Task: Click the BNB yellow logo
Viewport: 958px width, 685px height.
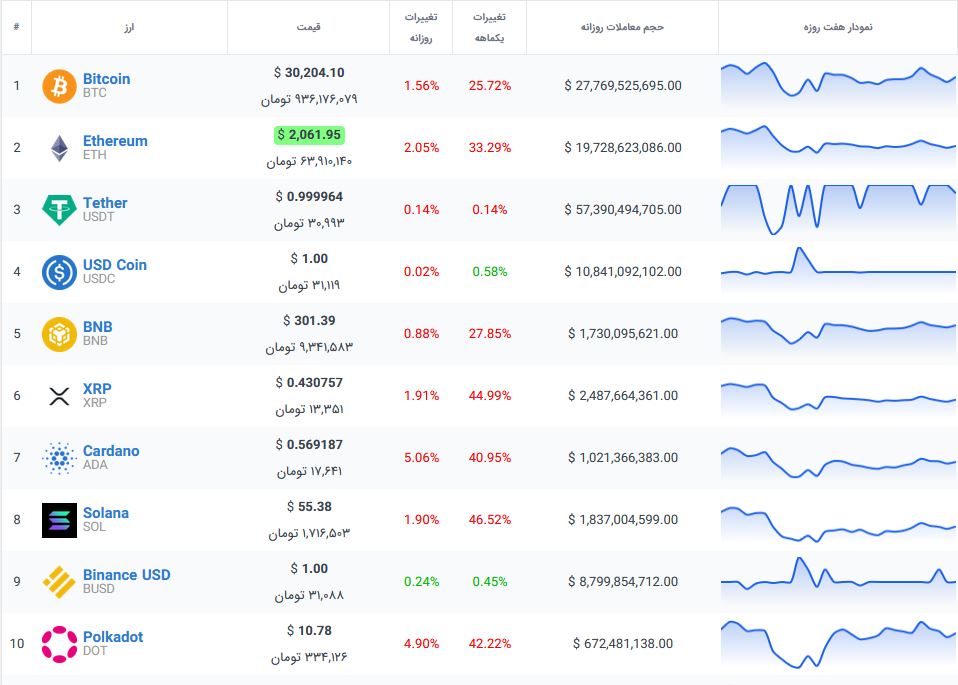Action: click(x=59, y=334)
